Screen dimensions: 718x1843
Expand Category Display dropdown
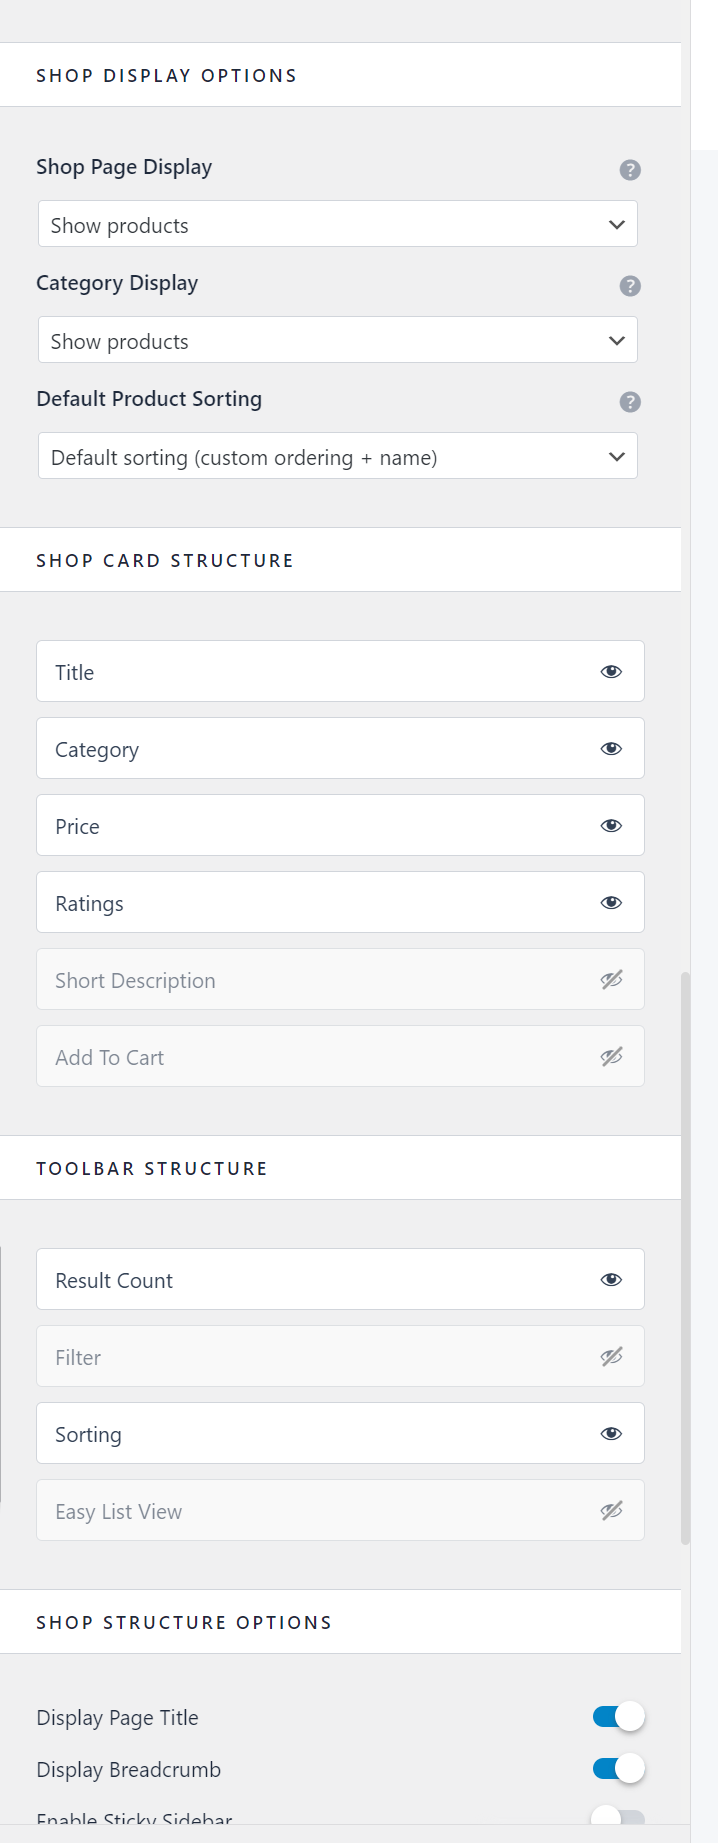[x=337, y=341]
